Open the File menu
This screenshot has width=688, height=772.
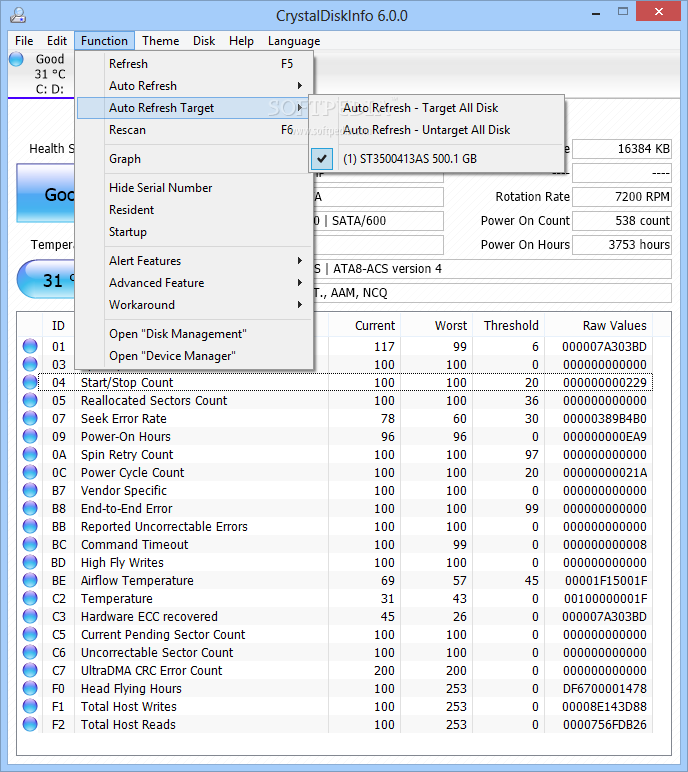[x=24, y=41]
